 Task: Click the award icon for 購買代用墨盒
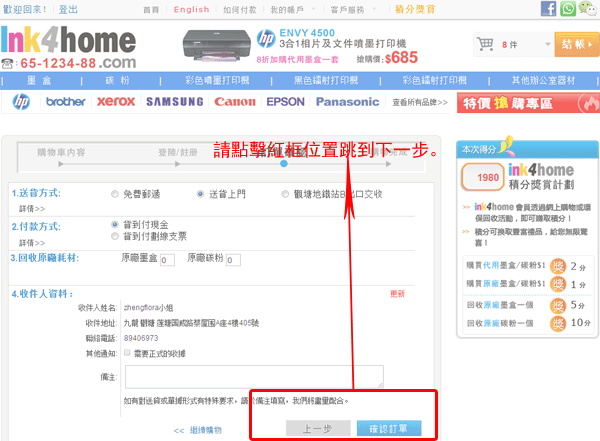tap(558, 266)
